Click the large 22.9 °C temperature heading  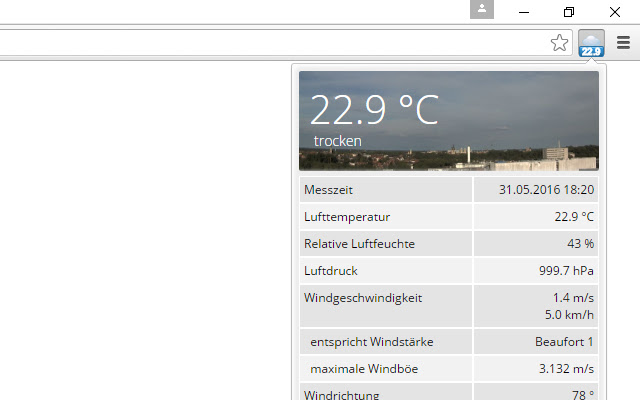coord(374,110)
